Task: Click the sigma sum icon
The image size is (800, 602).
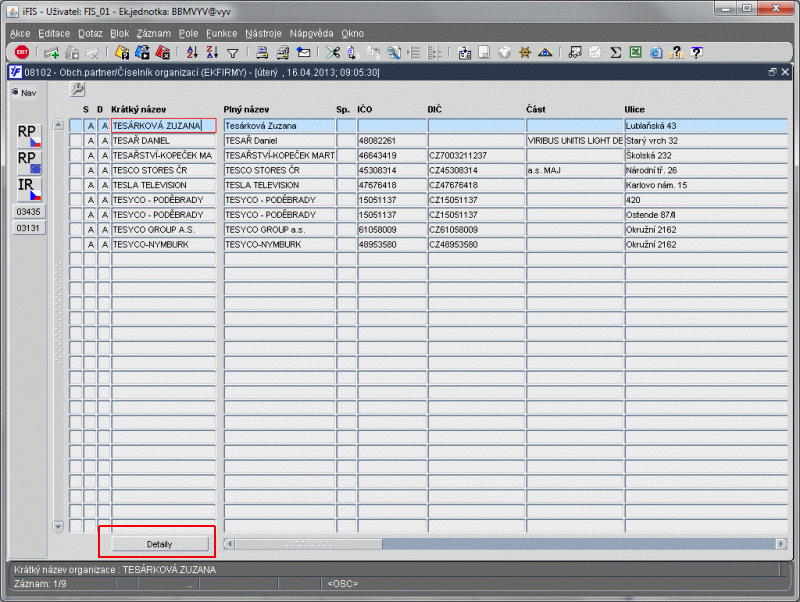Action: 616,53
